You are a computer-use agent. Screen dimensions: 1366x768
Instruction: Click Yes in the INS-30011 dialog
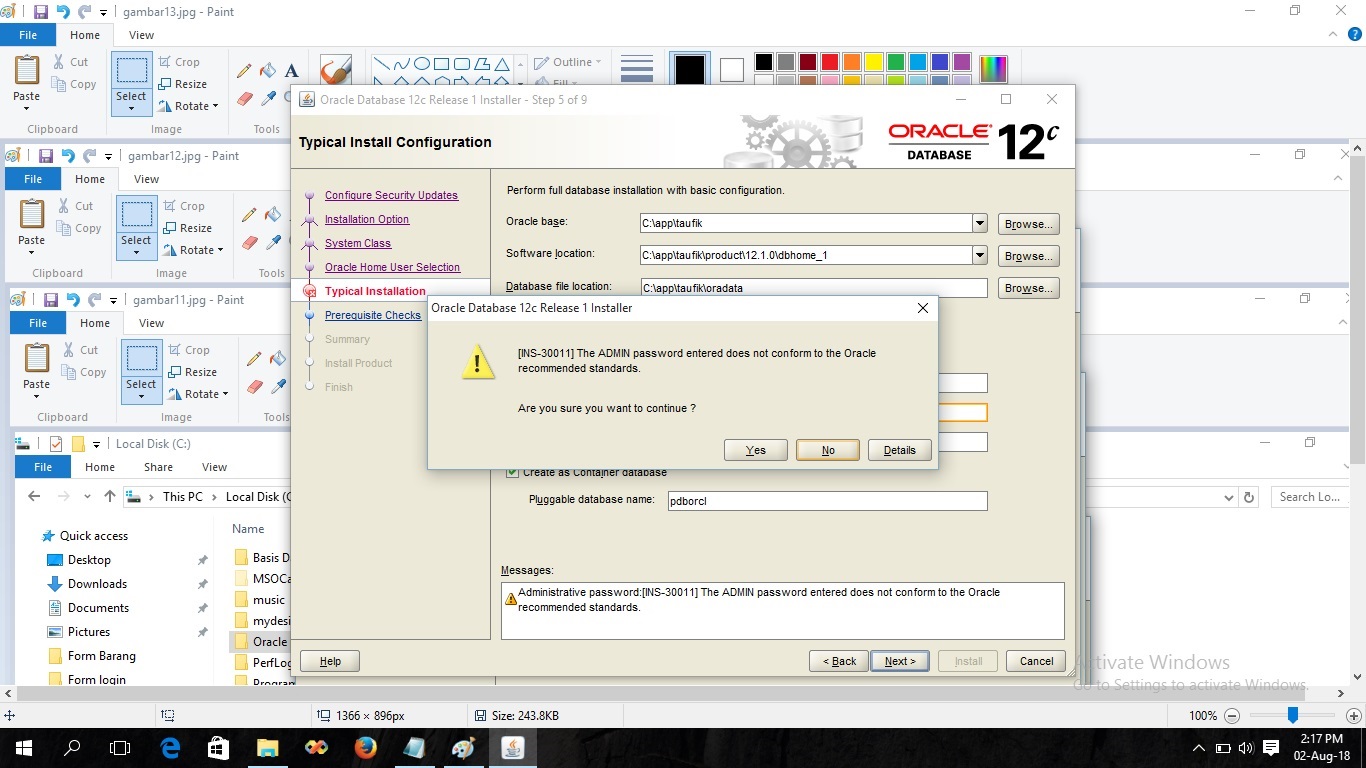pos(756,450)
